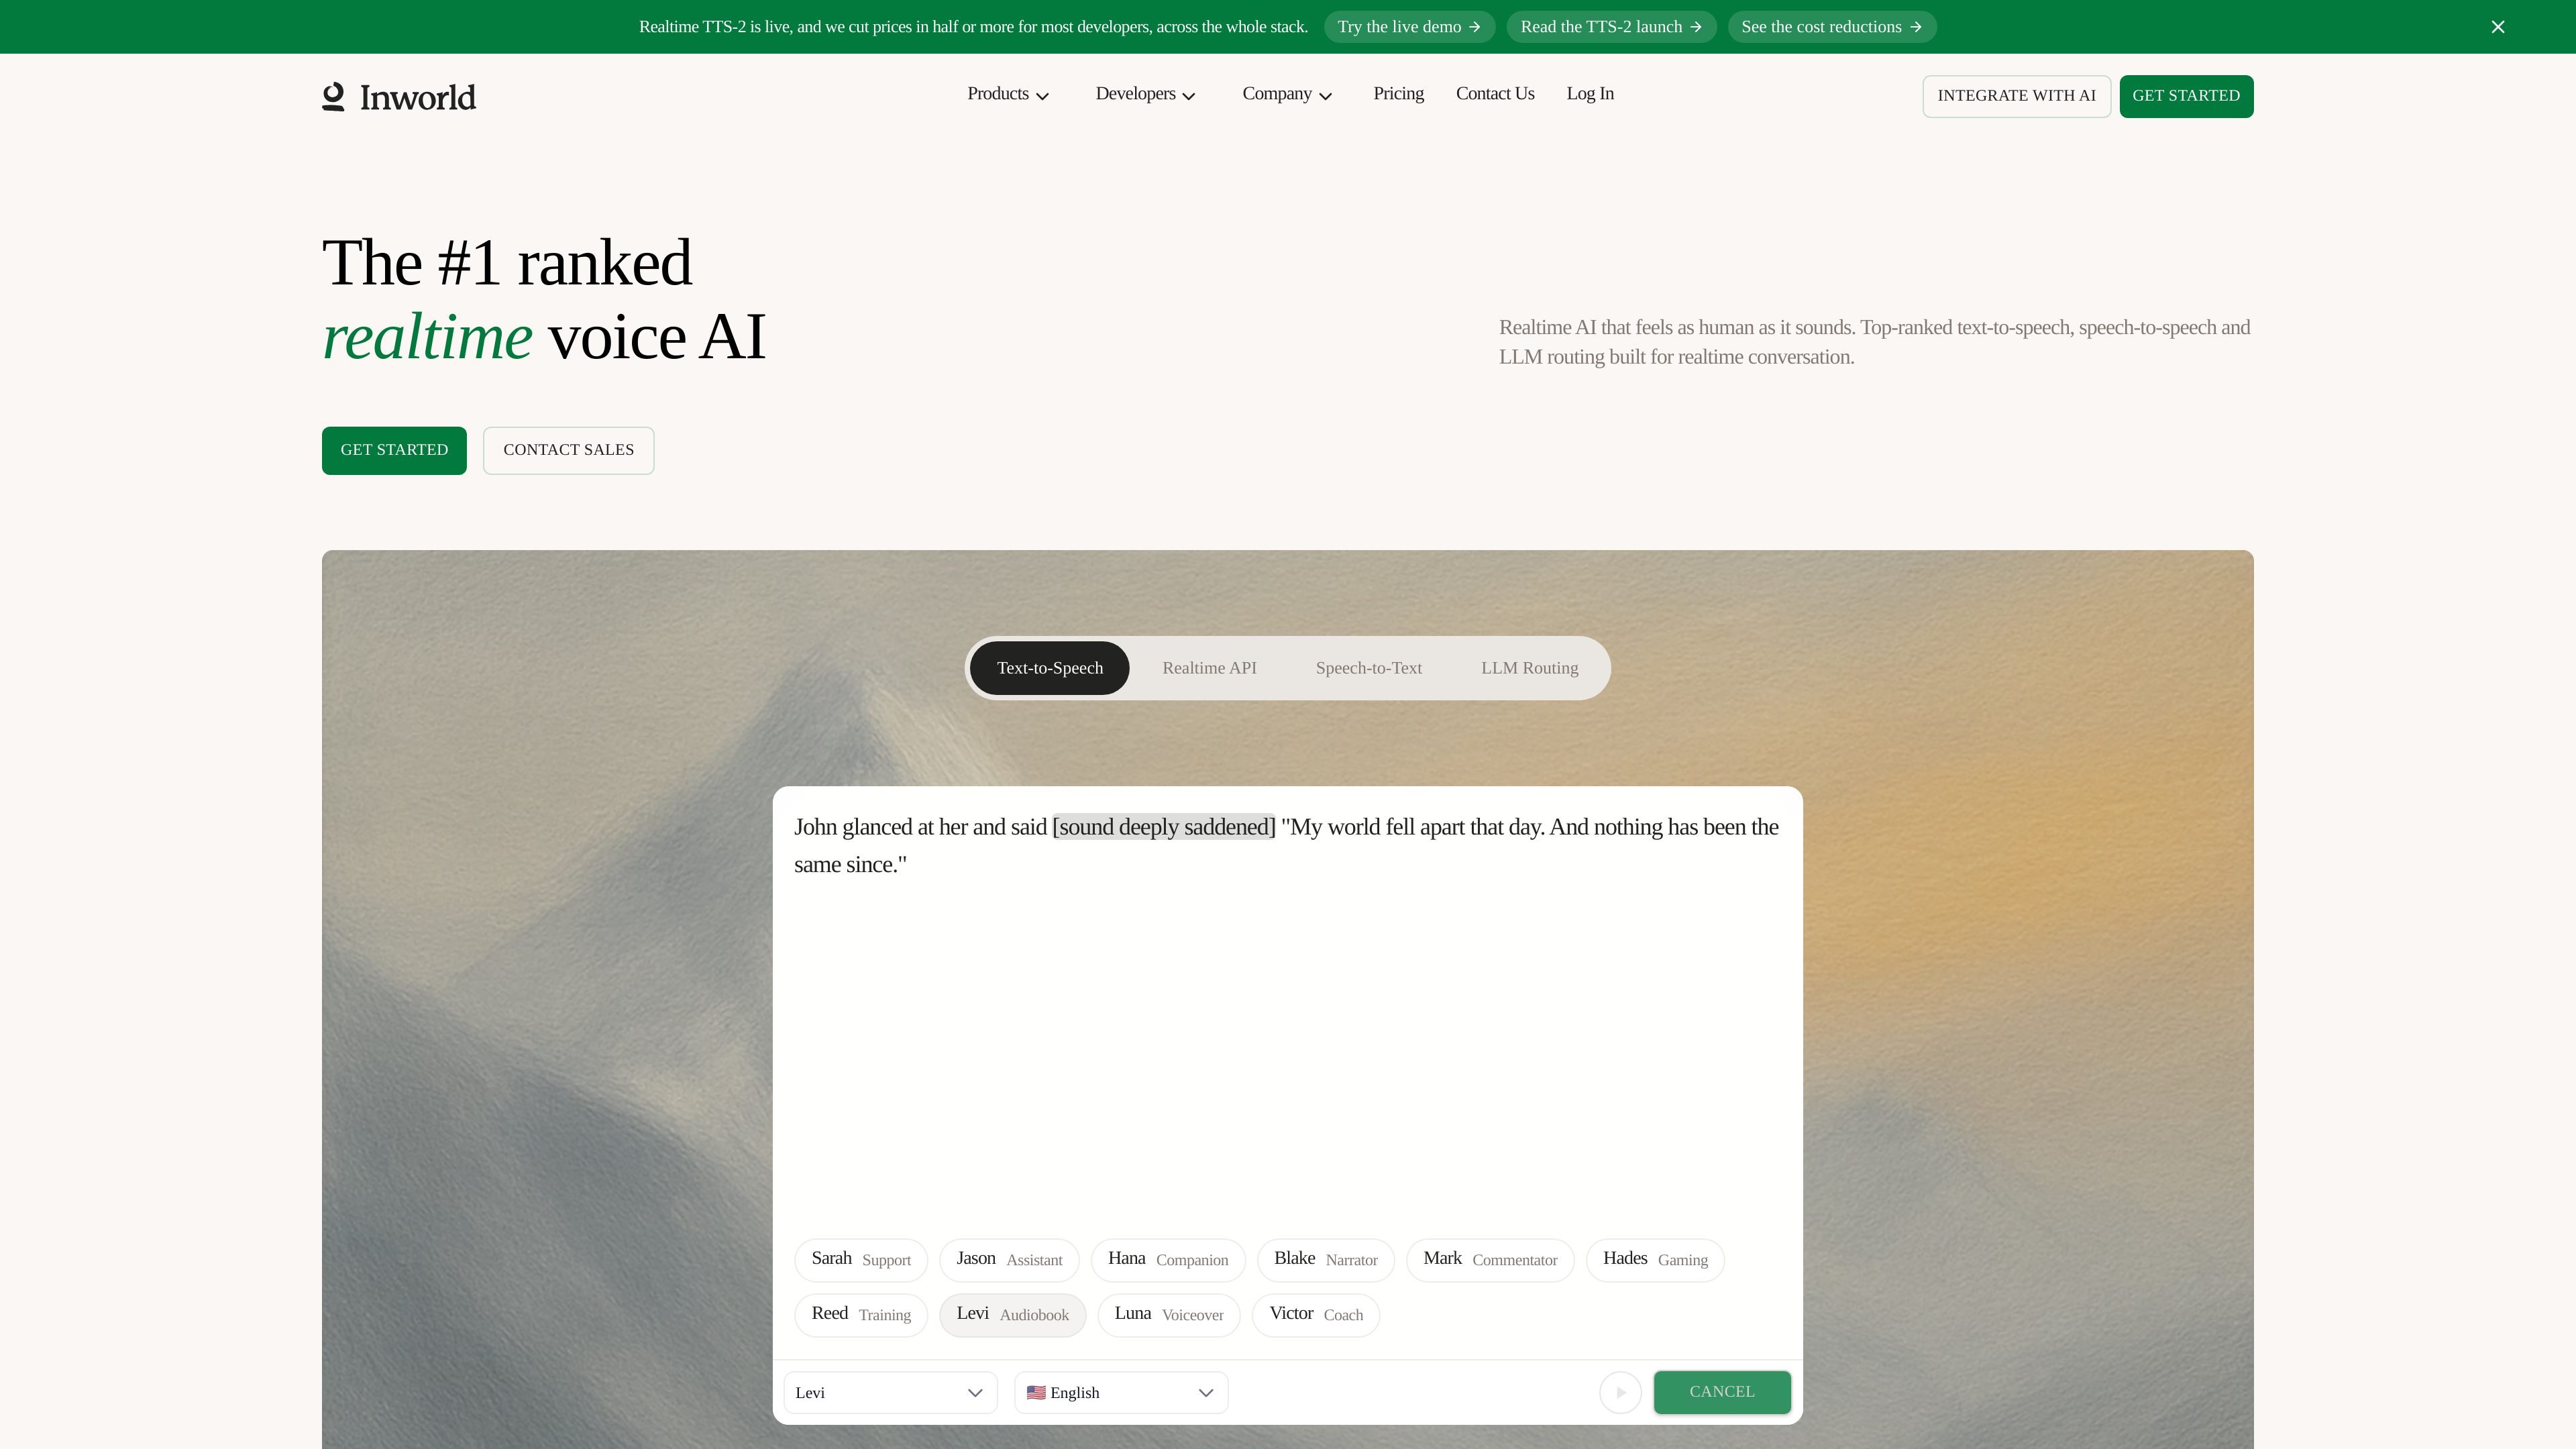Screen dimensions: 2576x1449
Task: Open the Levi voice selector dropdown
Action: 890,1392
